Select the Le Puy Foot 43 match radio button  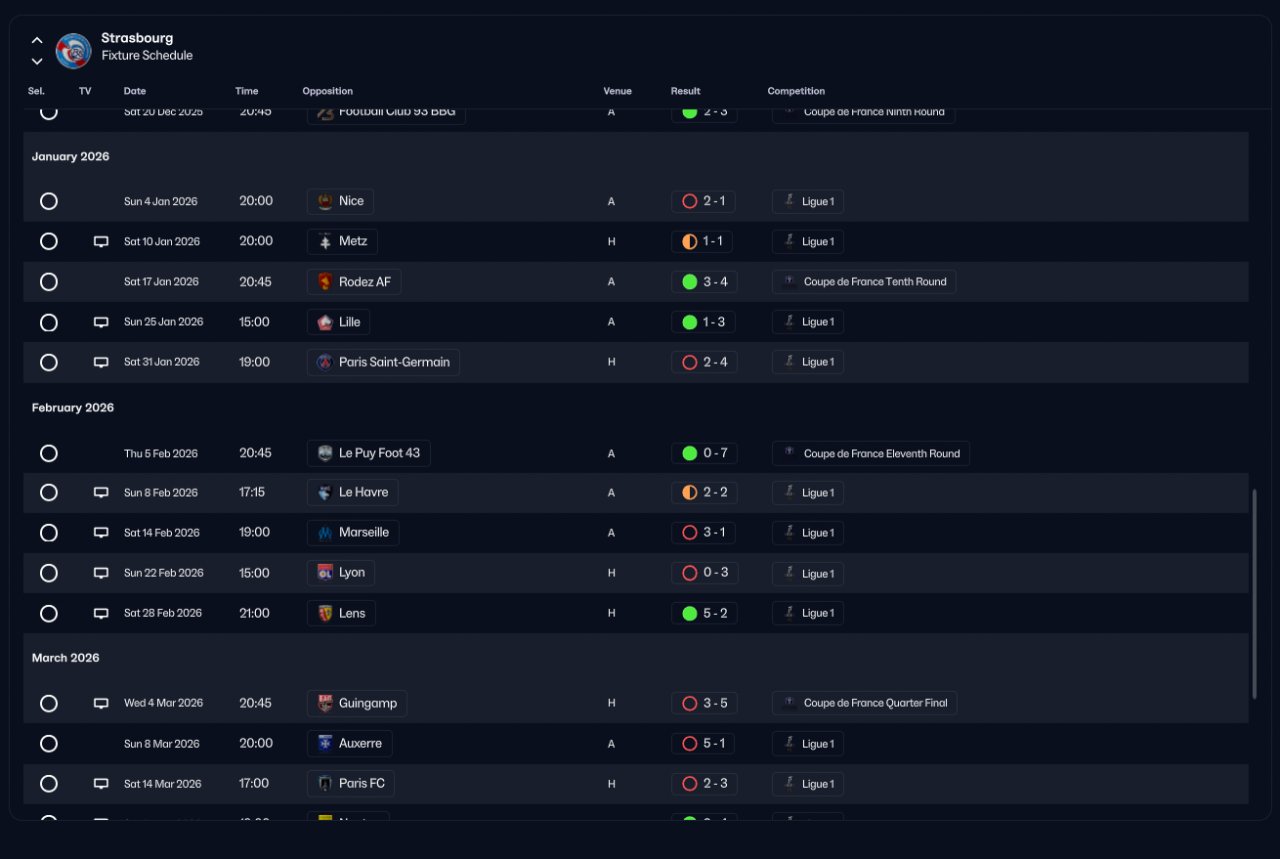49,453
